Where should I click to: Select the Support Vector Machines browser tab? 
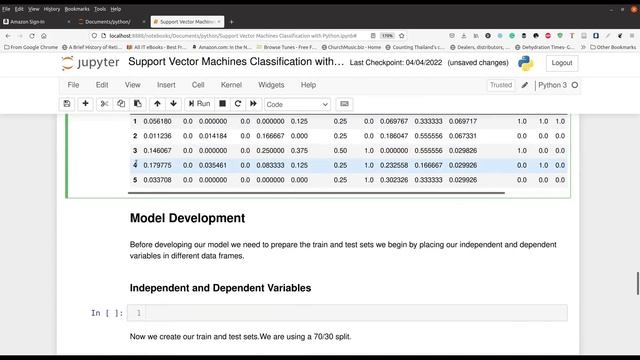pyautogui.click(x=187, y=22)
